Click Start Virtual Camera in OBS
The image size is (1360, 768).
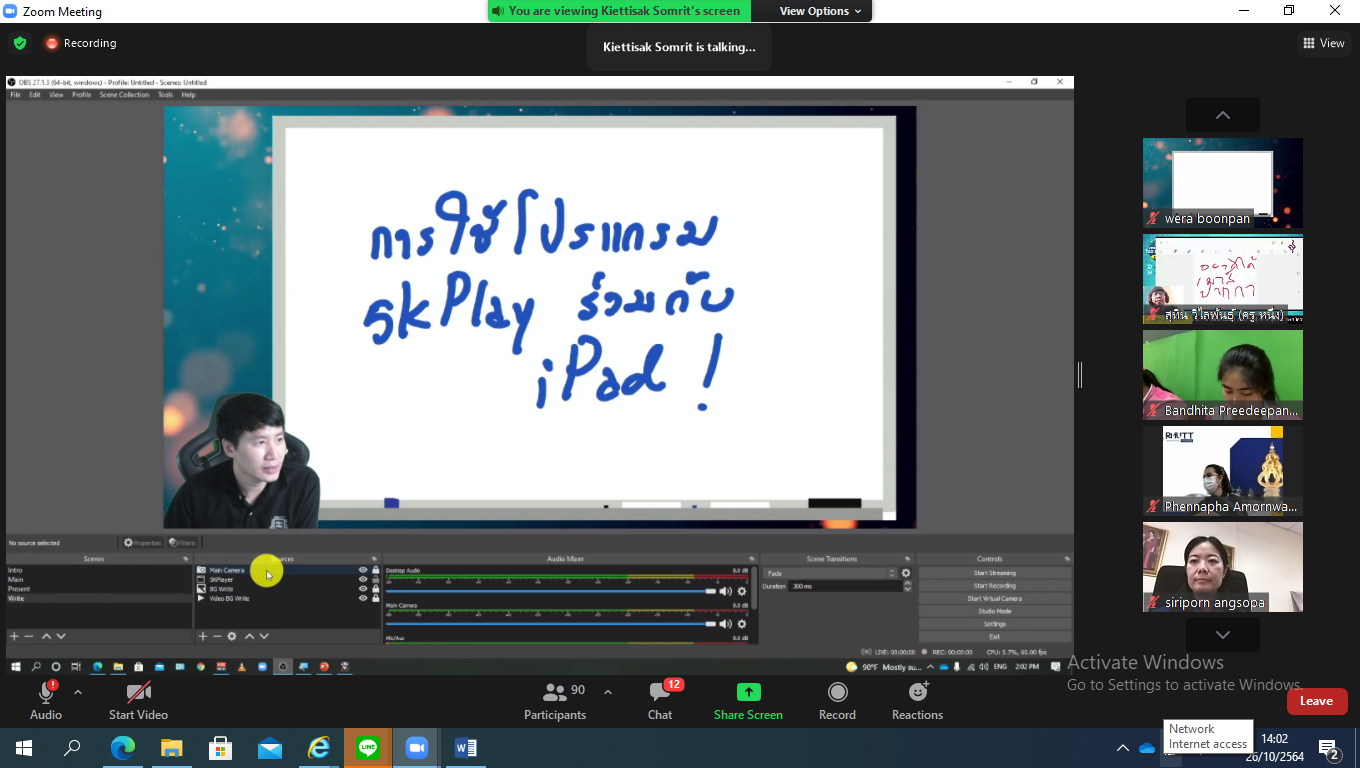994,599
